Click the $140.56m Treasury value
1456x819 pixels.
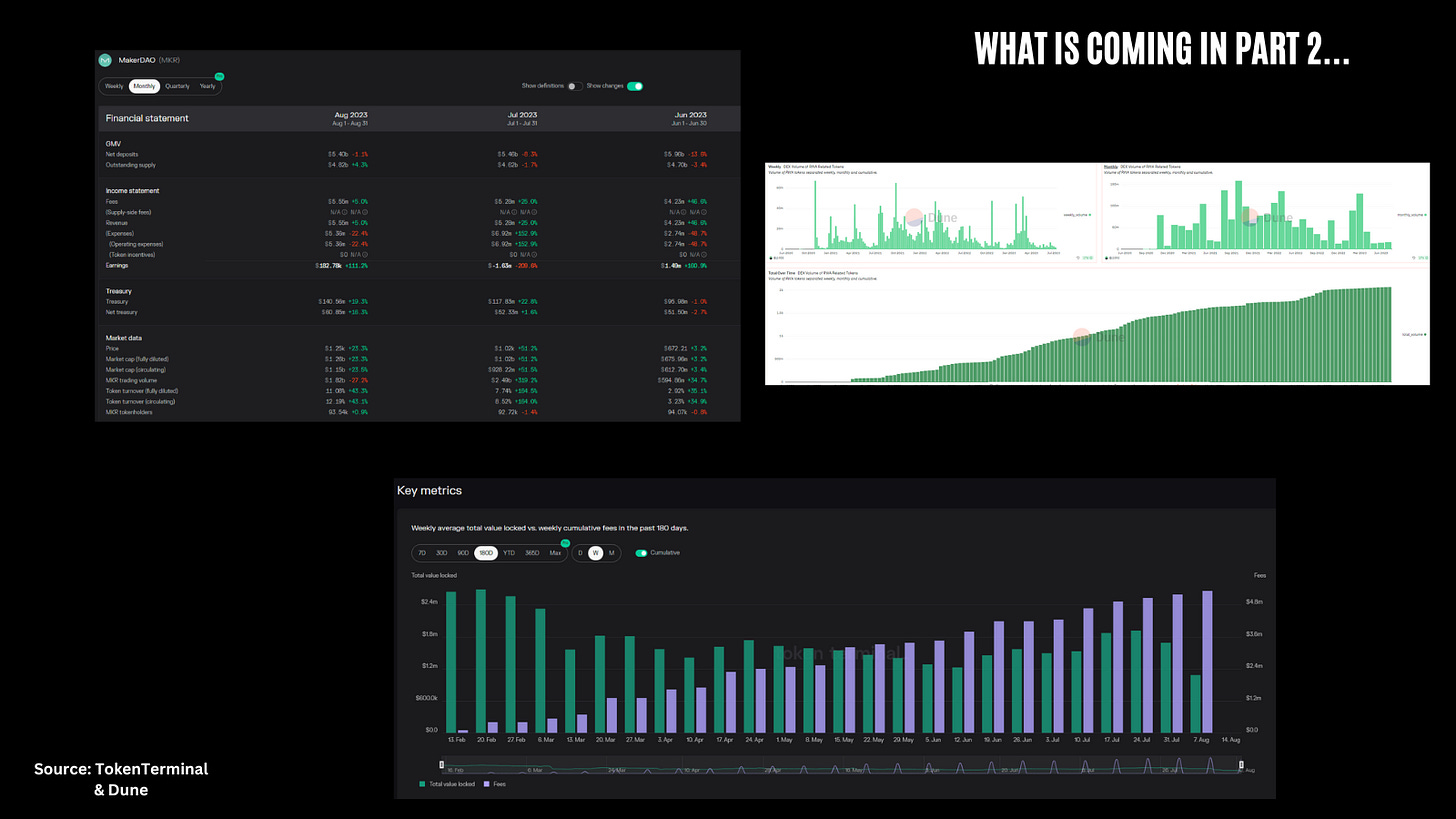(x=332, y=301)
